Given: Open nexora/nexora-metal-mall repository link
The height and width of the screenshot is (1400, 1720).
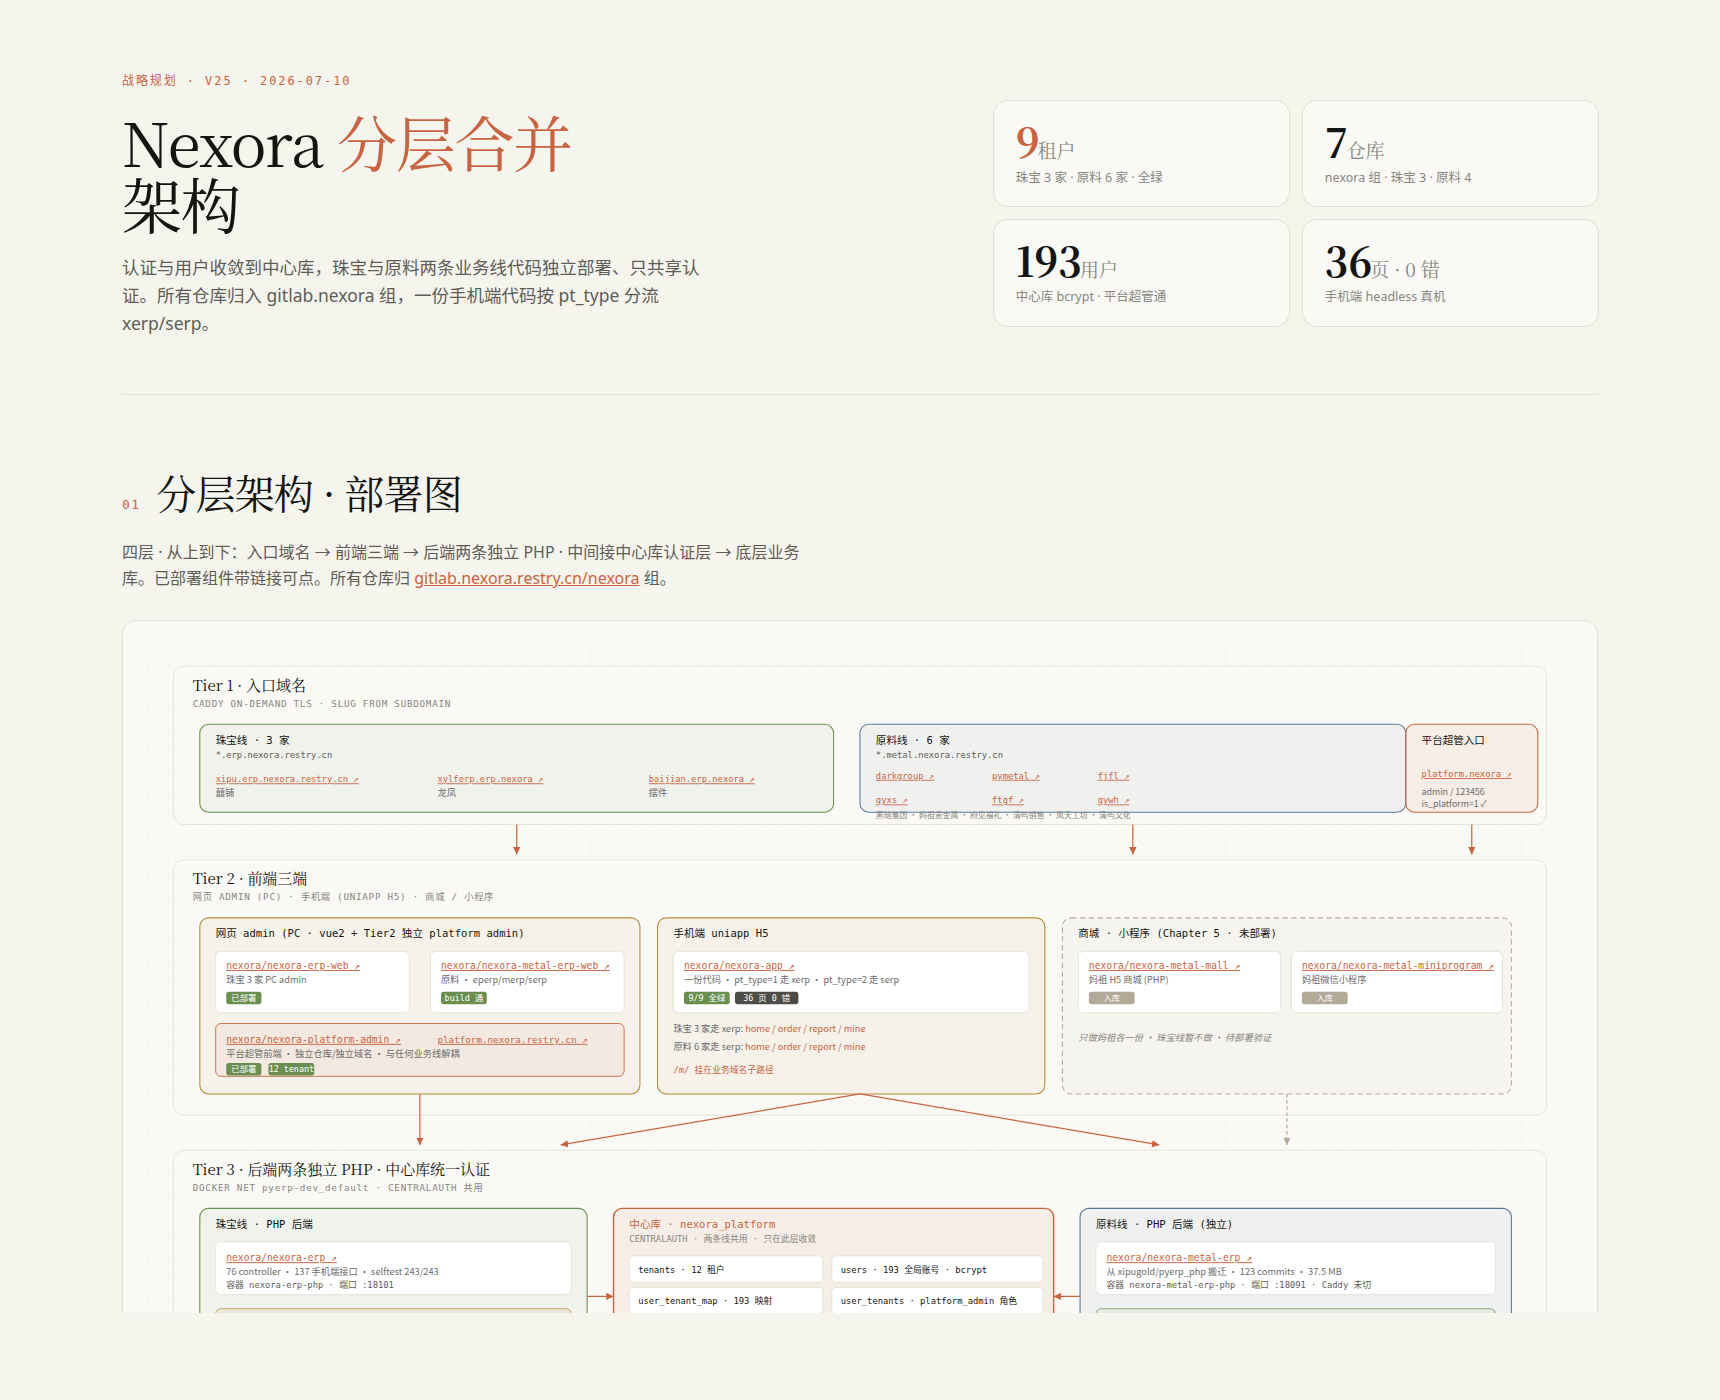Looking at the screenshot, I should (1164, 966).
